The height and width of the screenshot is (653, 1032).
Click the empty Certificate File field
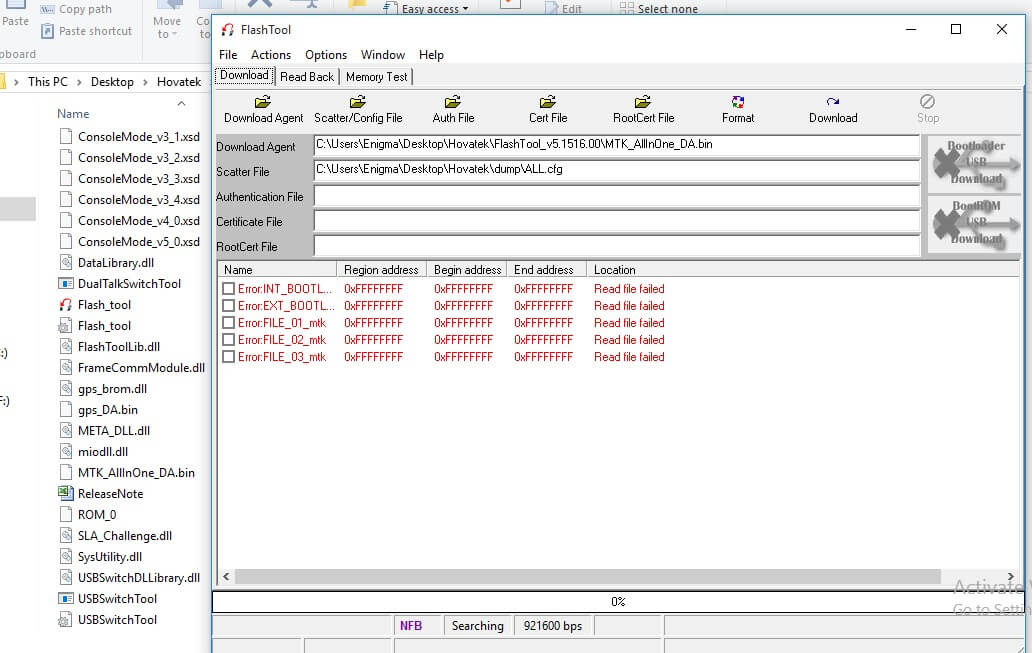[616, 221]
